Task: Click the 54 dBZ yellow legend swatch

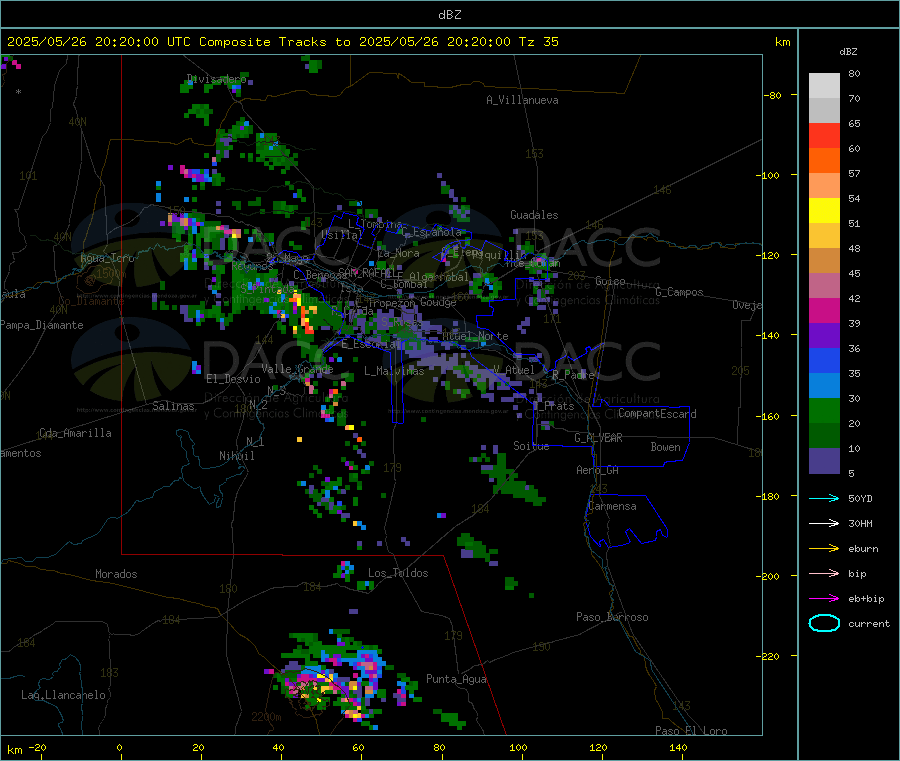Action: pyautogui.click(x=824, y=211)
